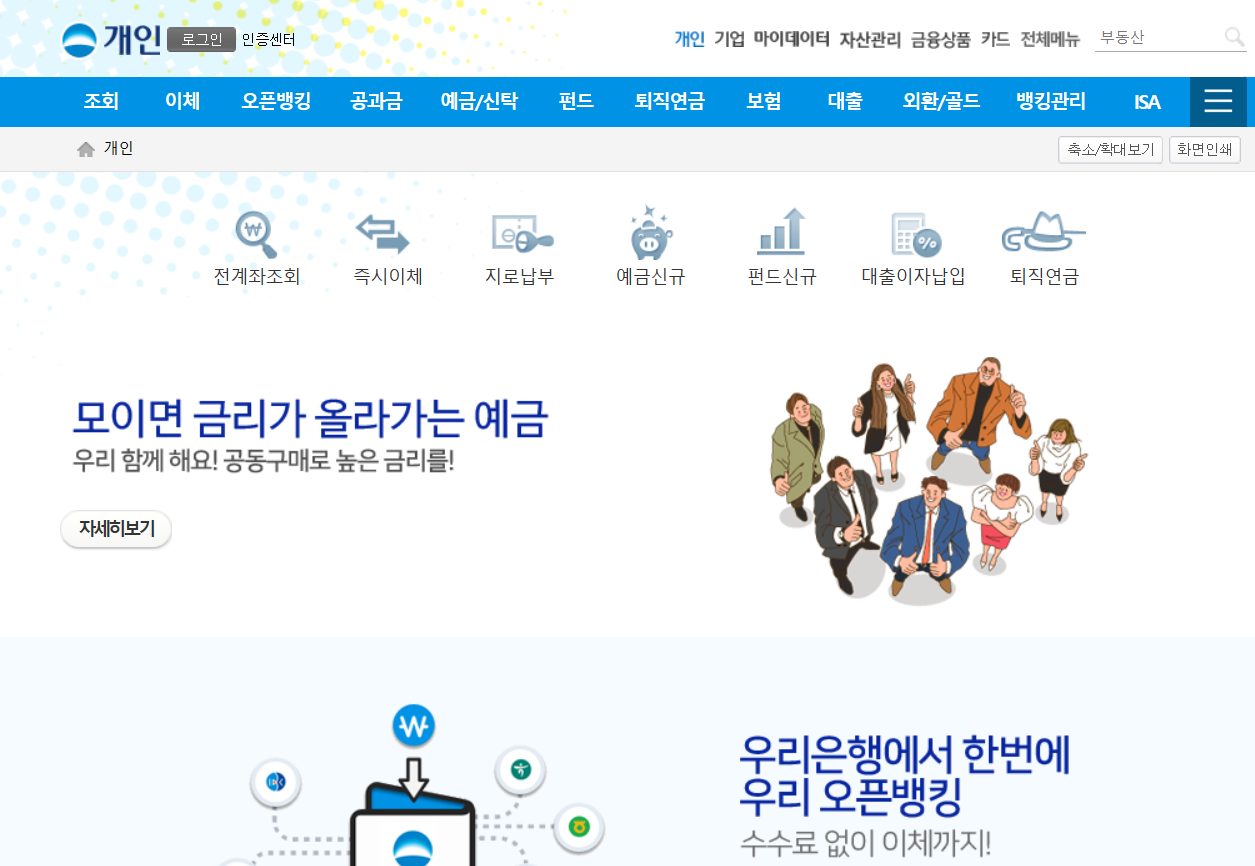Expand the full menu with the hamburger icon
1255x866 pixels.
pyautogui.click(x=1218, y=101)
